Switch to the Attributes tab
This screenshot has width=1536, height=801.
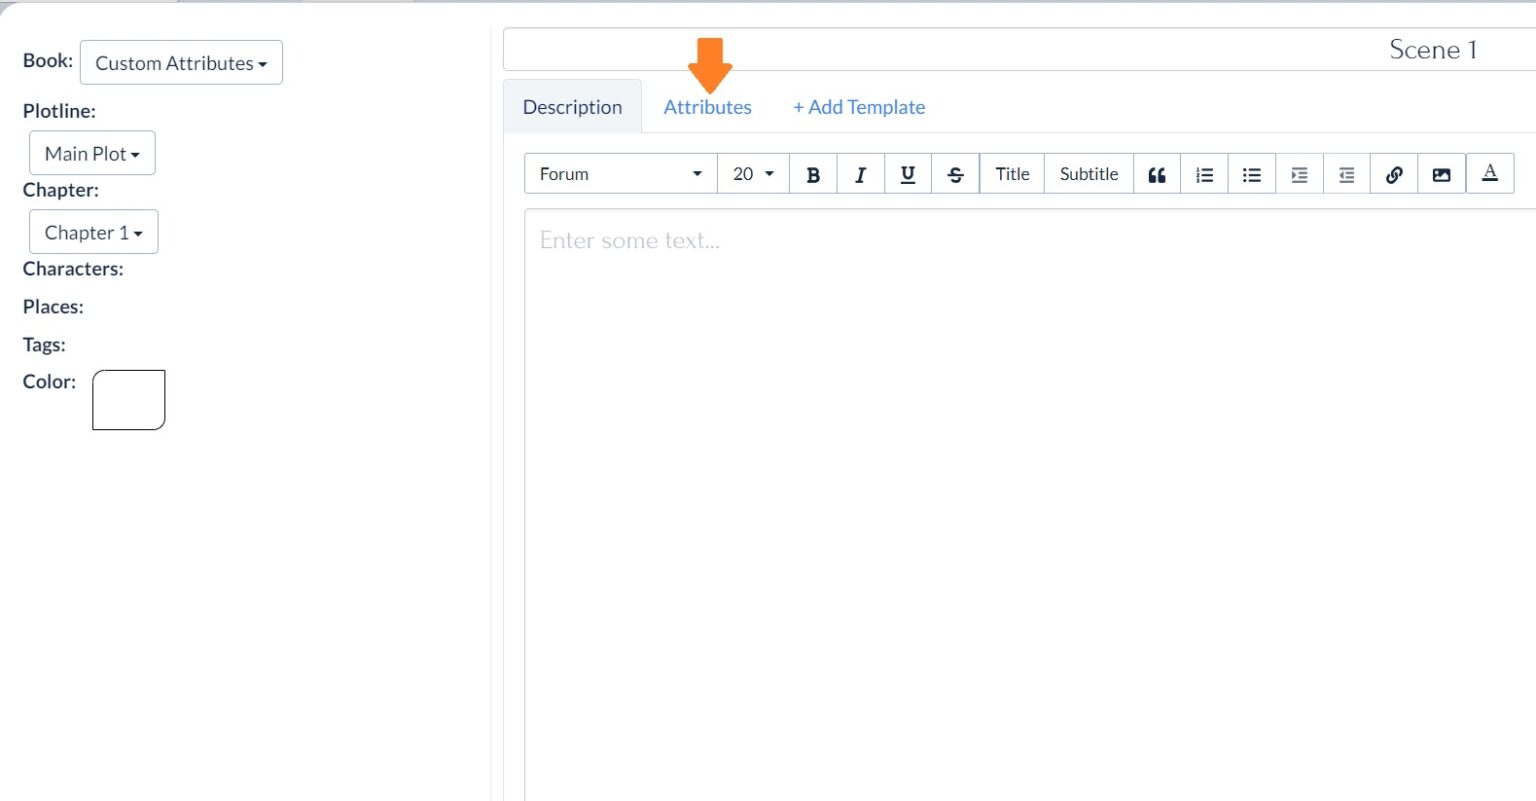pos(707,107)
